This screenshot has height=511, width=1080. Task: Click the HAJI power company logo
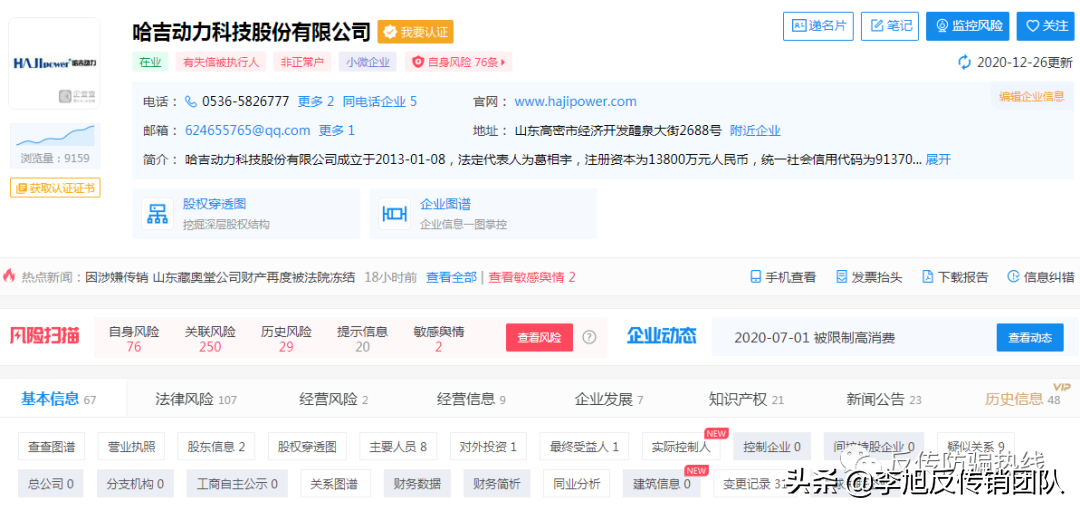[x=54, y=63]
